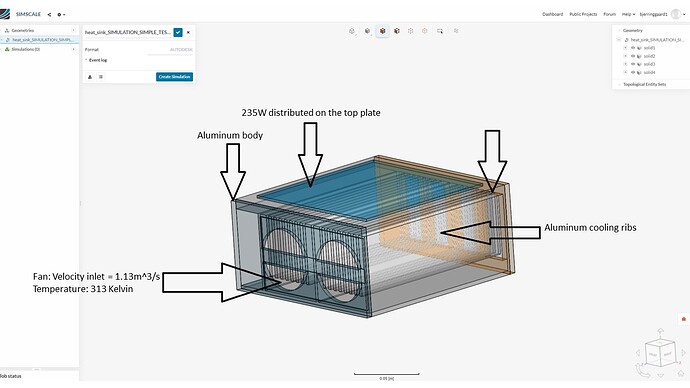Select solid3 in geometry tree
The image size is (690, 388).
click(650, 64)
